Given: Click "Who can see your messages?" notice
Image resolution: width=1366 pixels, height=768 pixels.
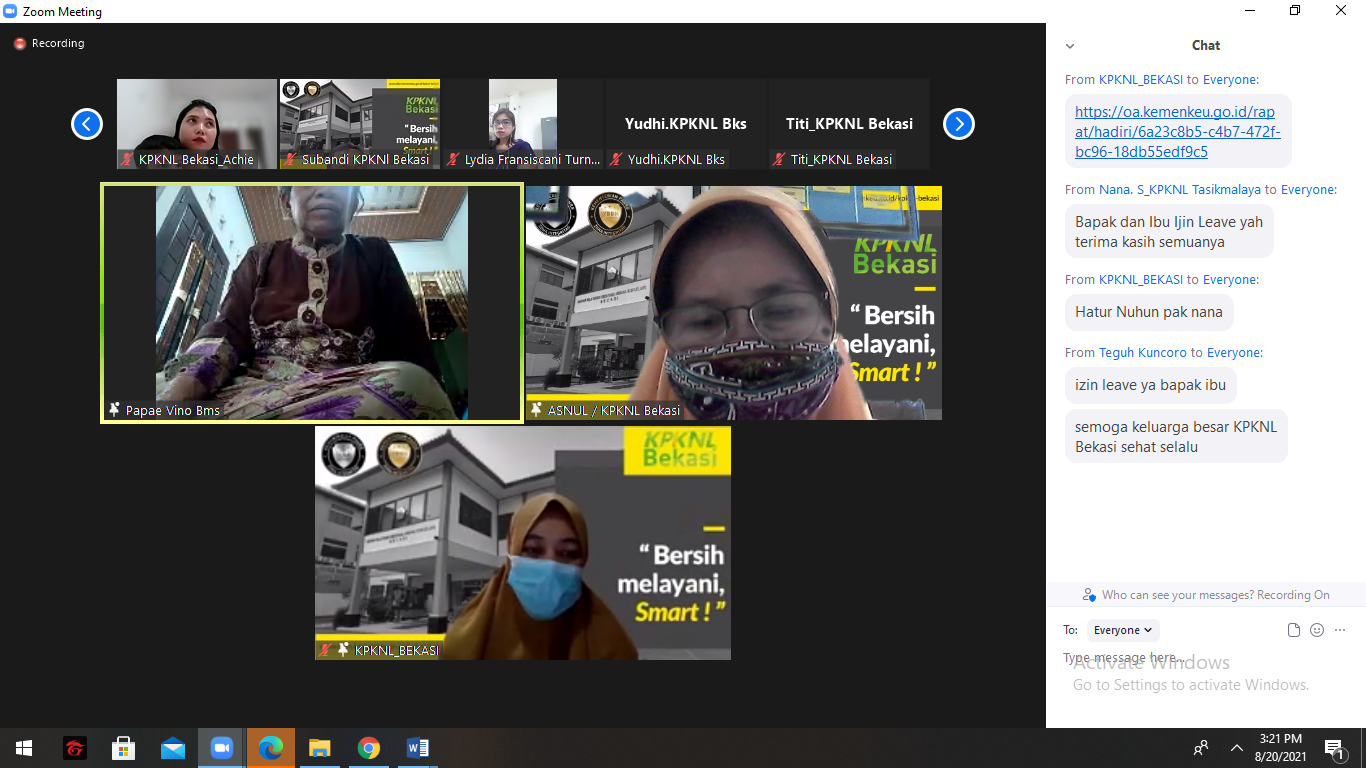Looking at the screenshot, I should pos(1206,595).
